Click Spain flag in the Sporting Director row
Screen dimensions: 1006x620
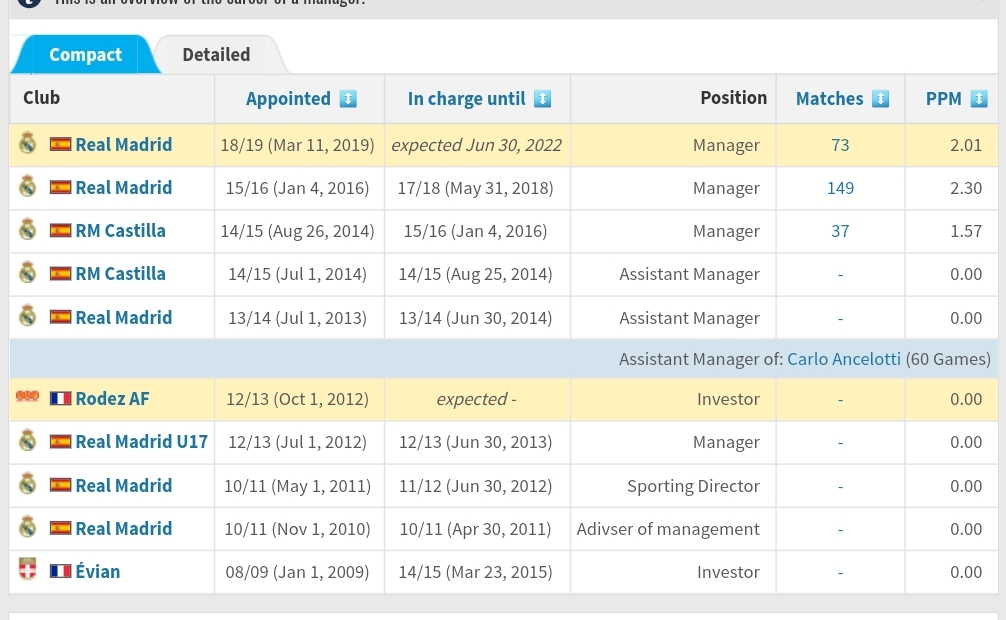coord(60,485)
